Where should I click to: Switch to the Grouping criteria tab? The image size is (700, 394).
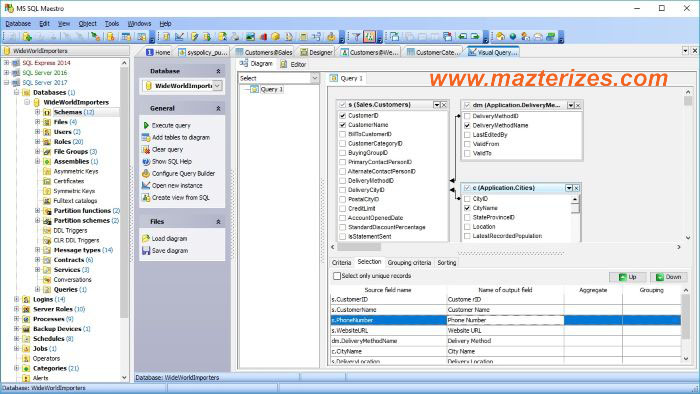point(409,263)
